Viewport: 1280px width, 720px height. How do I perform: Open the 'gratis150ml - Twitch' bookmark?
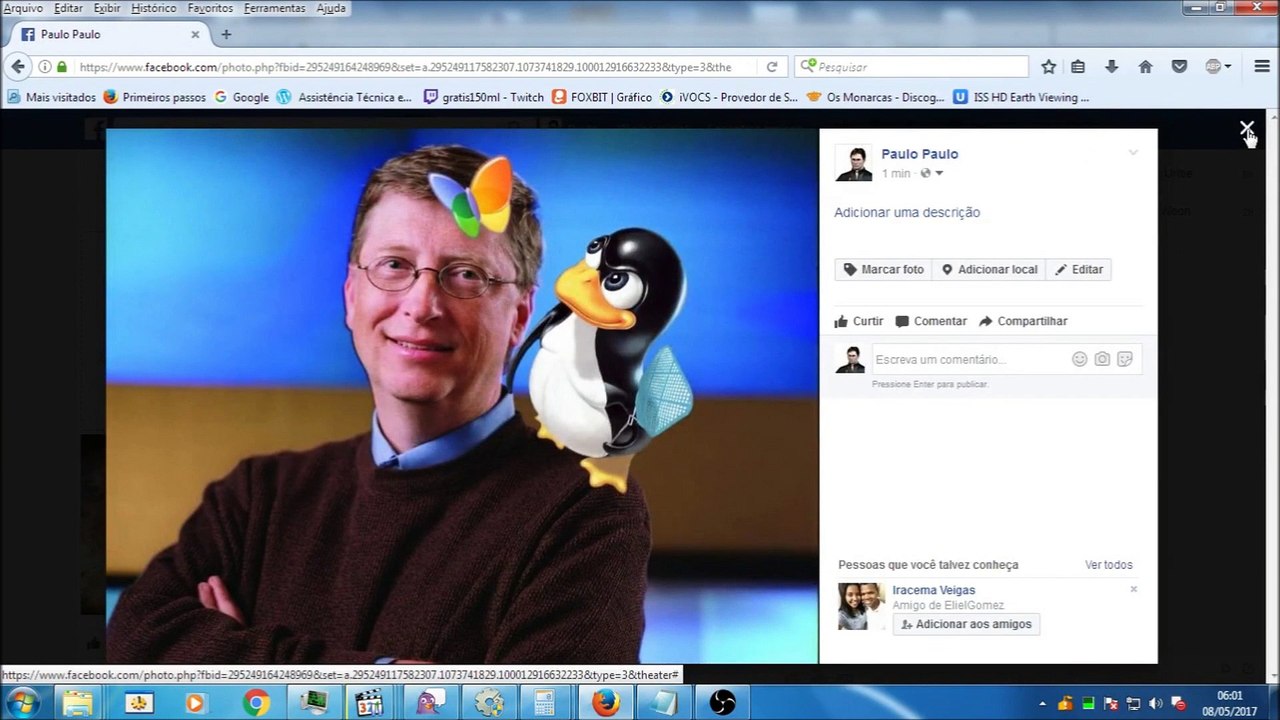pos(484,97)
